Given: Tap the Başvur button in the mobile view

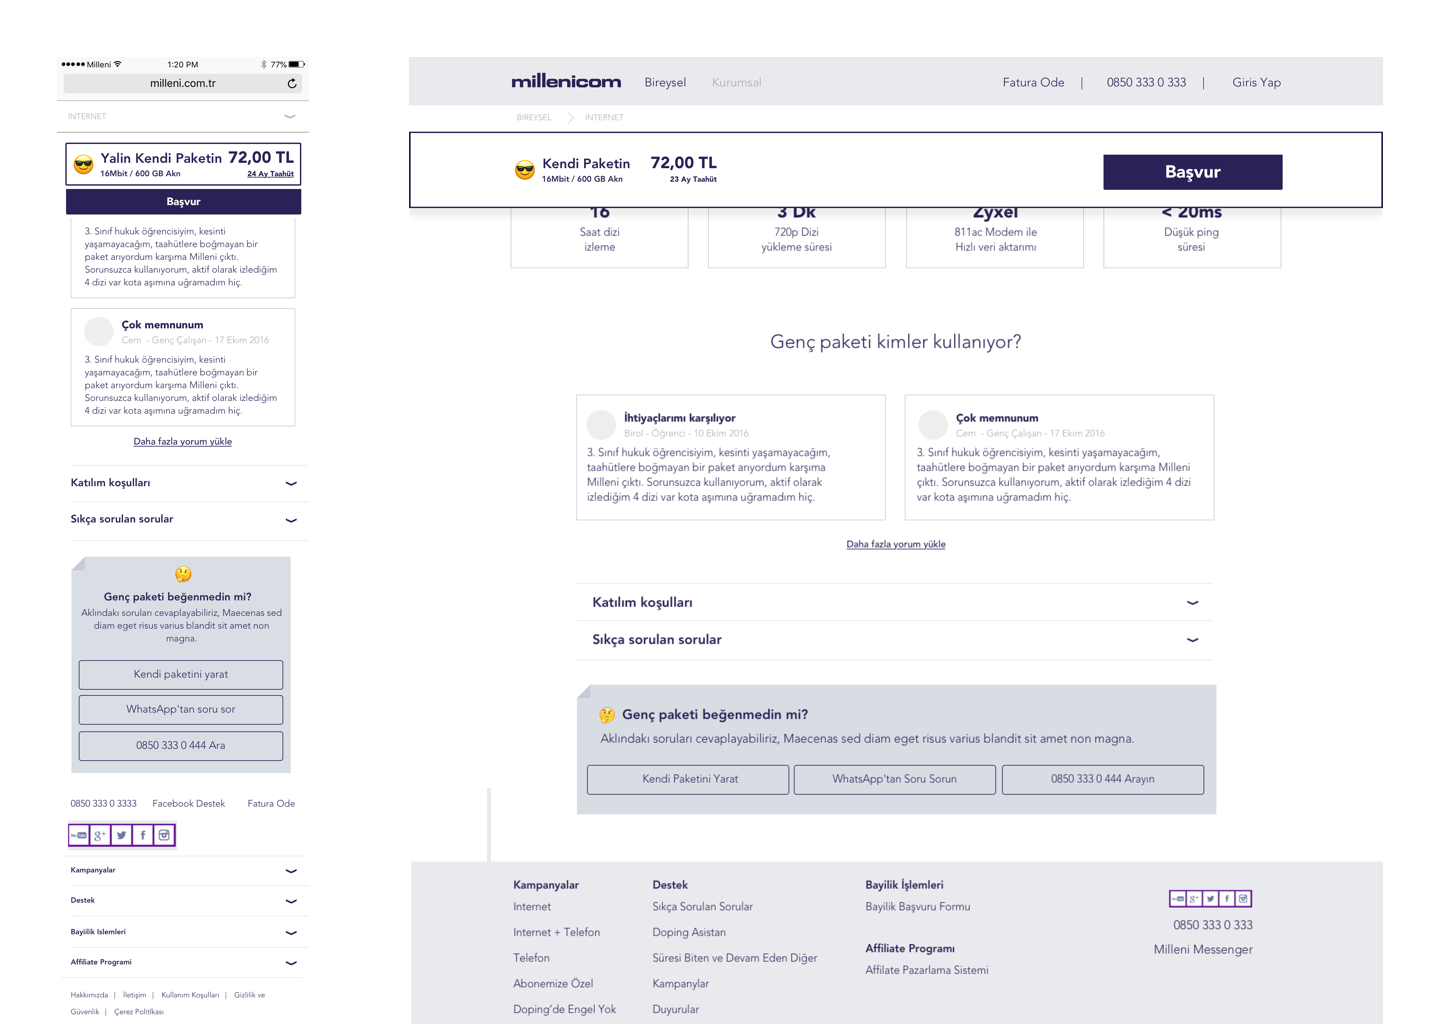Looking at the screenshot, I should point(183,202).
